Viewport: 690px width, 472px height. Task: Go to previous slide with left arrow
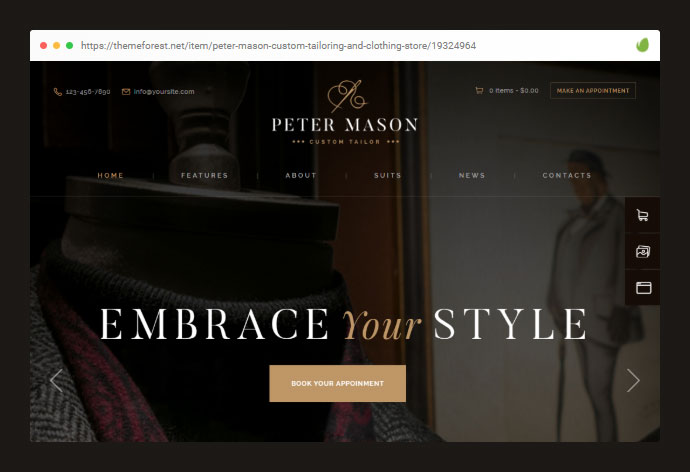pos(56,381)
